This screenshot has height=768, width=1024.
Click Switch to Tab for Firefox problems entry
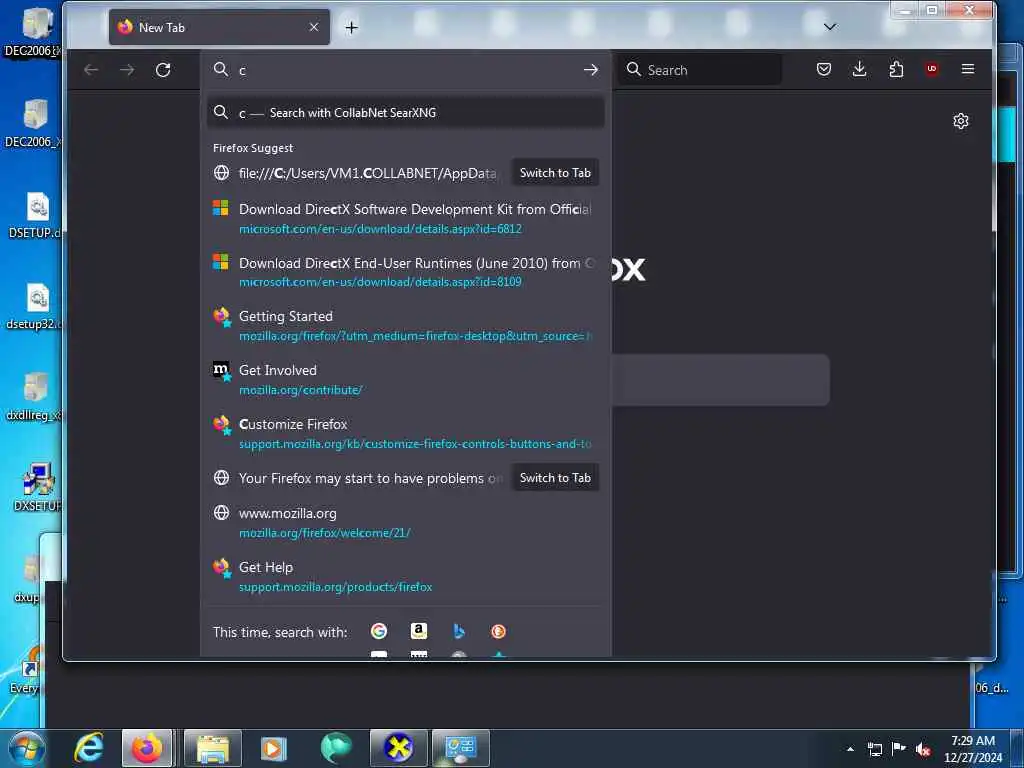tap(555, 477)
